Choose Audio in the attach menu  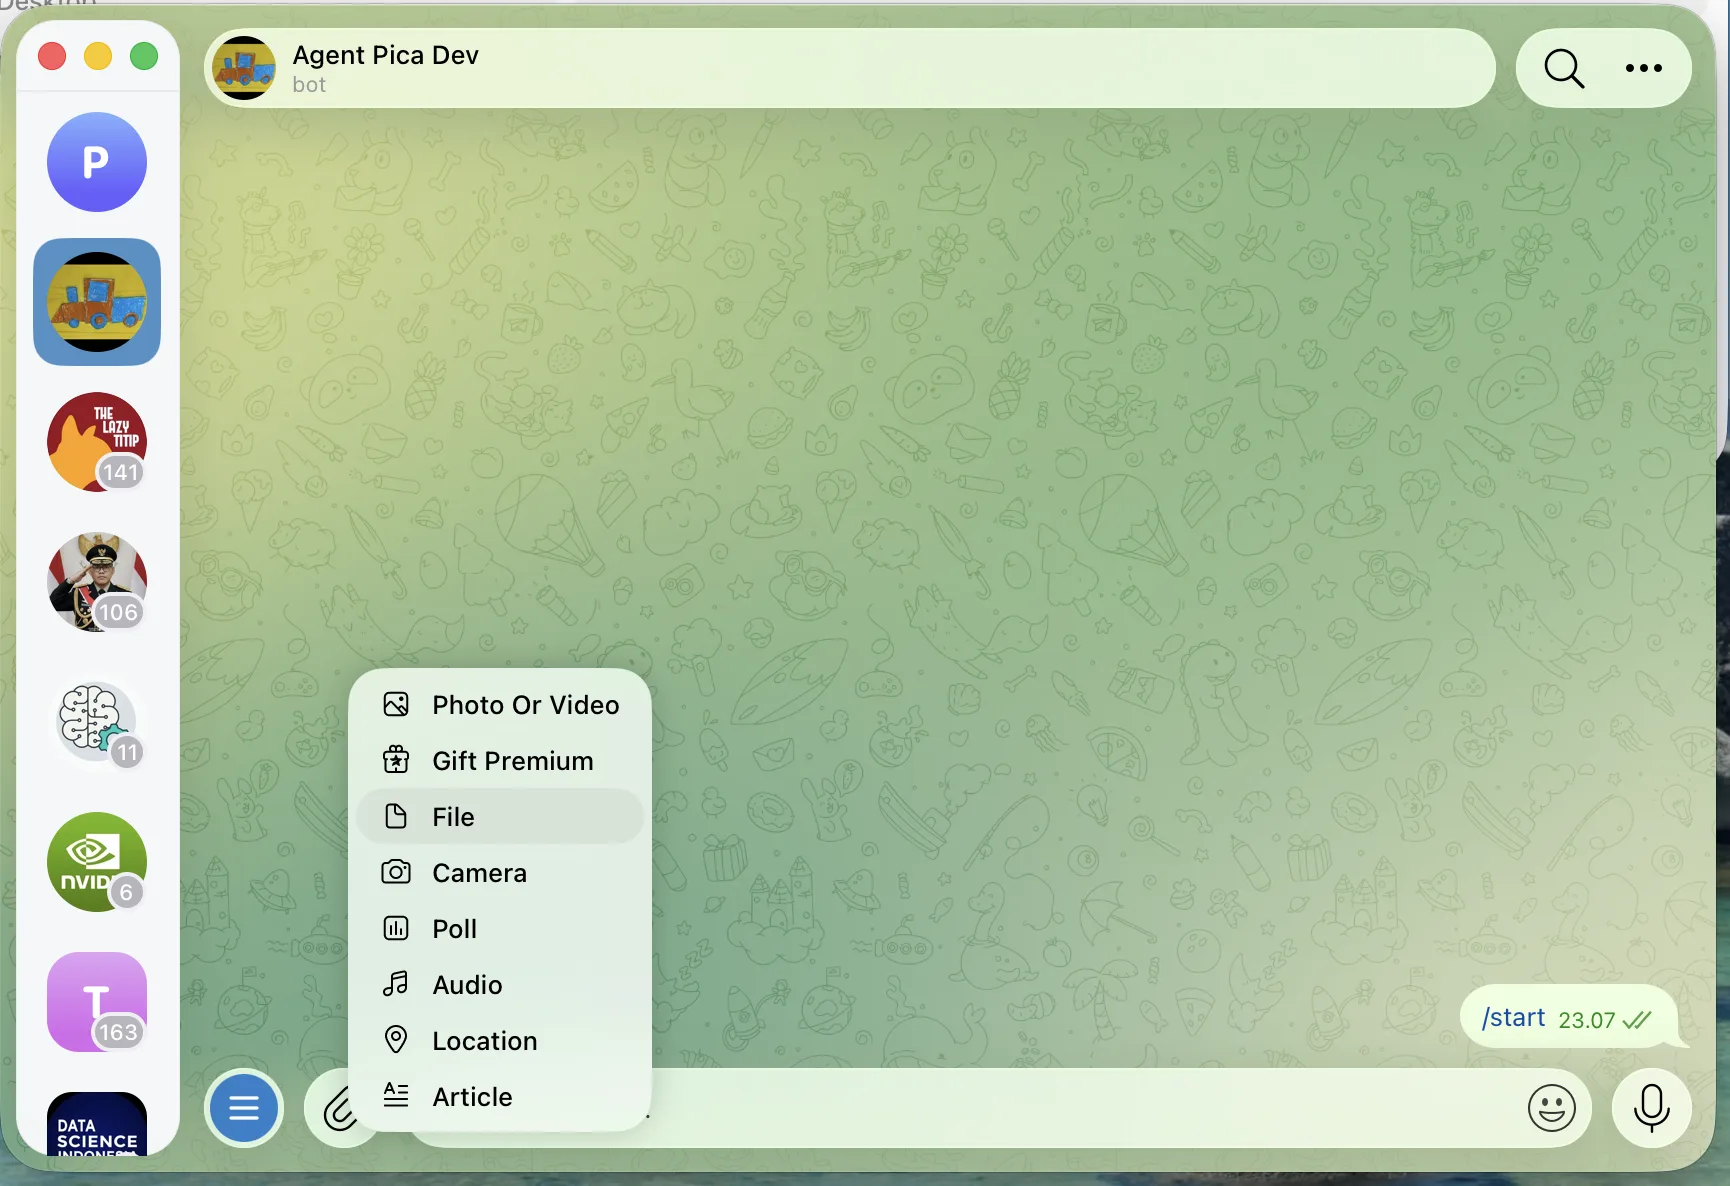(500, 985)
